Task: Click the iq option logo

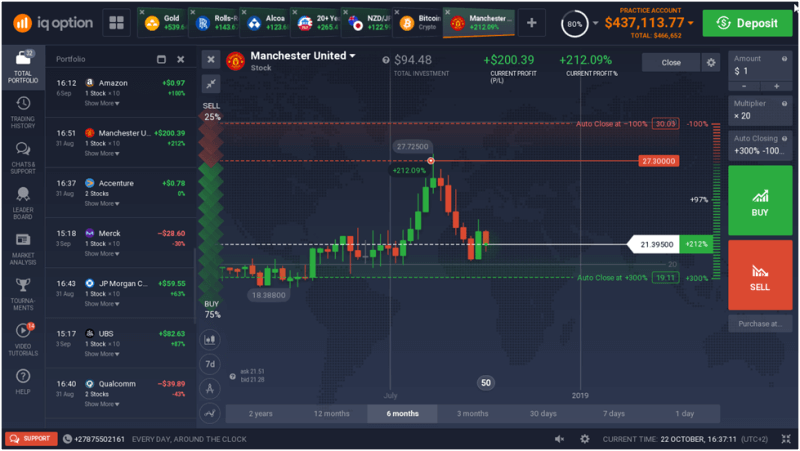Action: 53,23
